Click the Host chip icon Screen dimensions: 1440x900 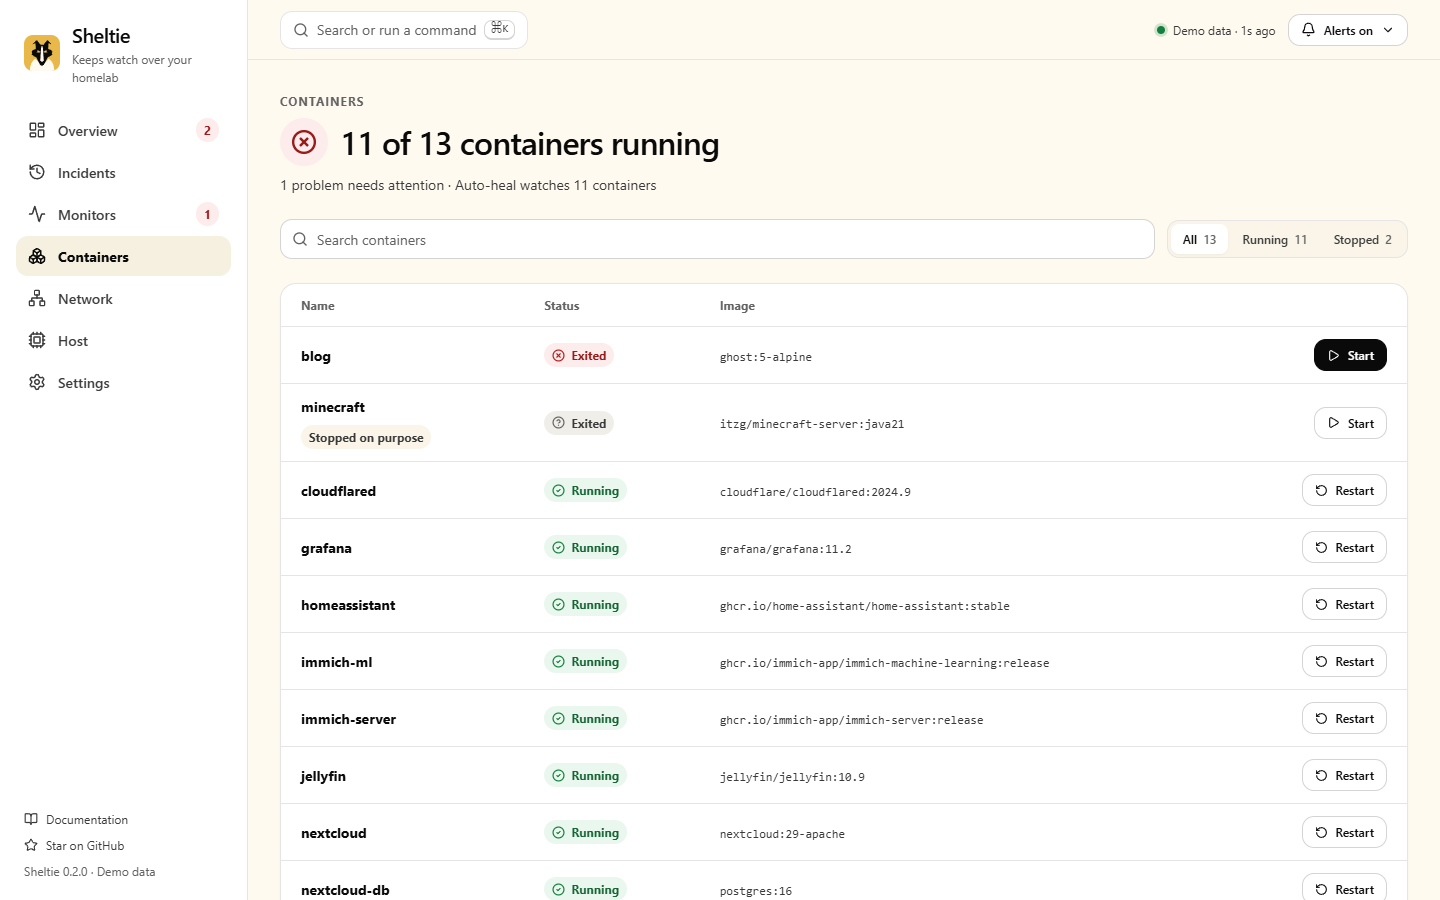(x=37, y=340)
